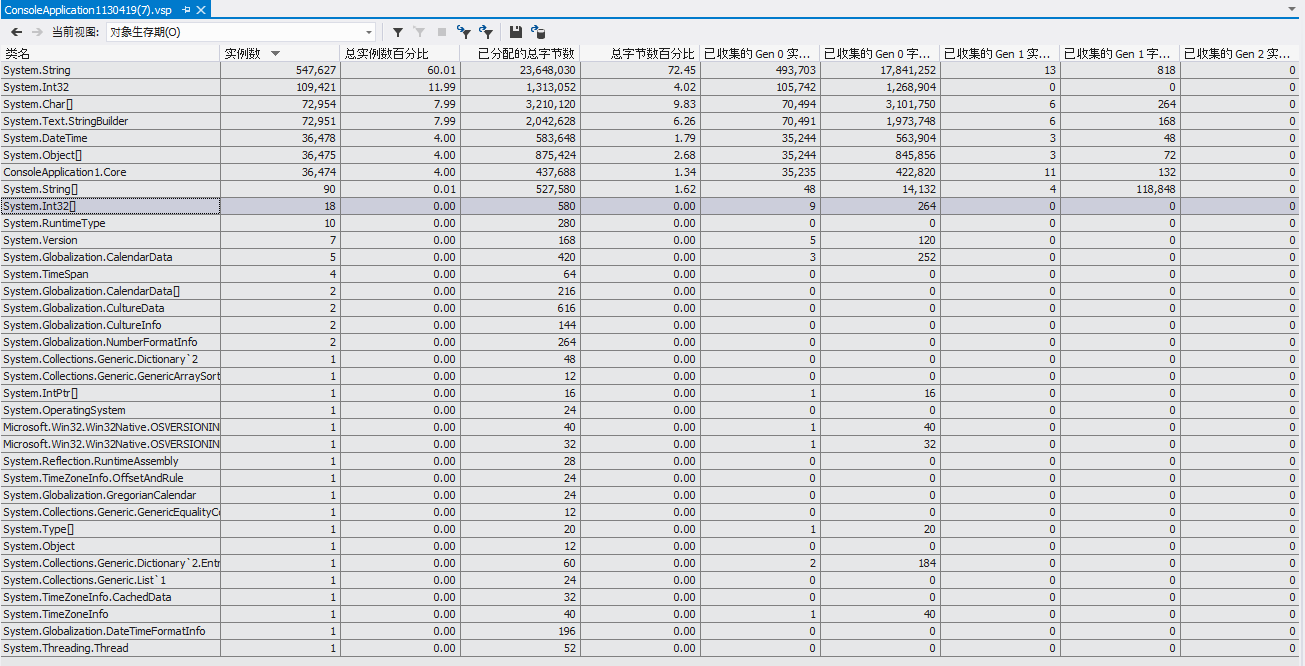
Task: Click the floppy disk save icon
Action: click(516, 32)
